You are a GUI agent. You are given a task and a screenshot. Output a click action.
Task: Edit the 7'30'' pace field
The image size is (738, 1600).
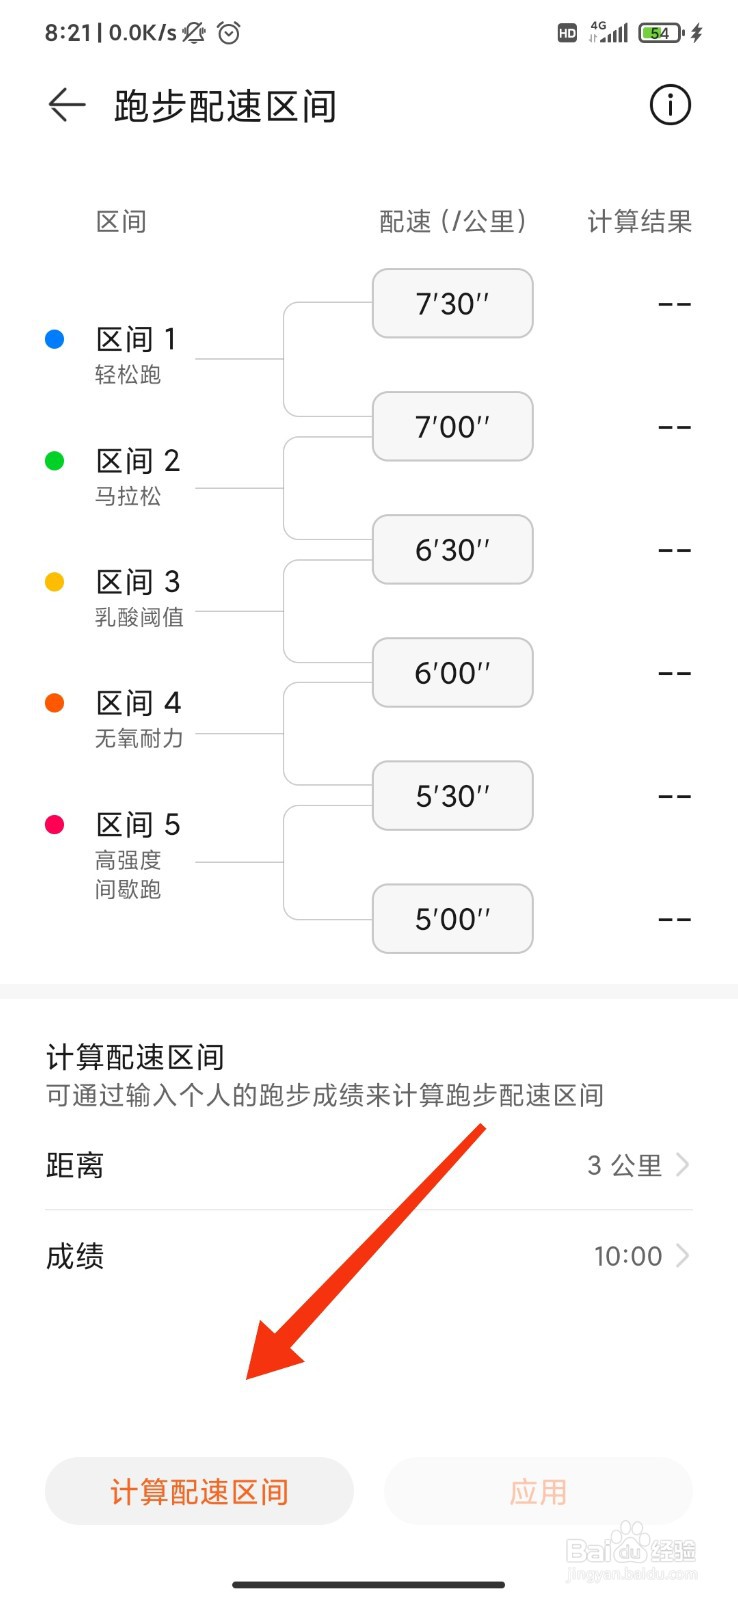coord(453,303)
